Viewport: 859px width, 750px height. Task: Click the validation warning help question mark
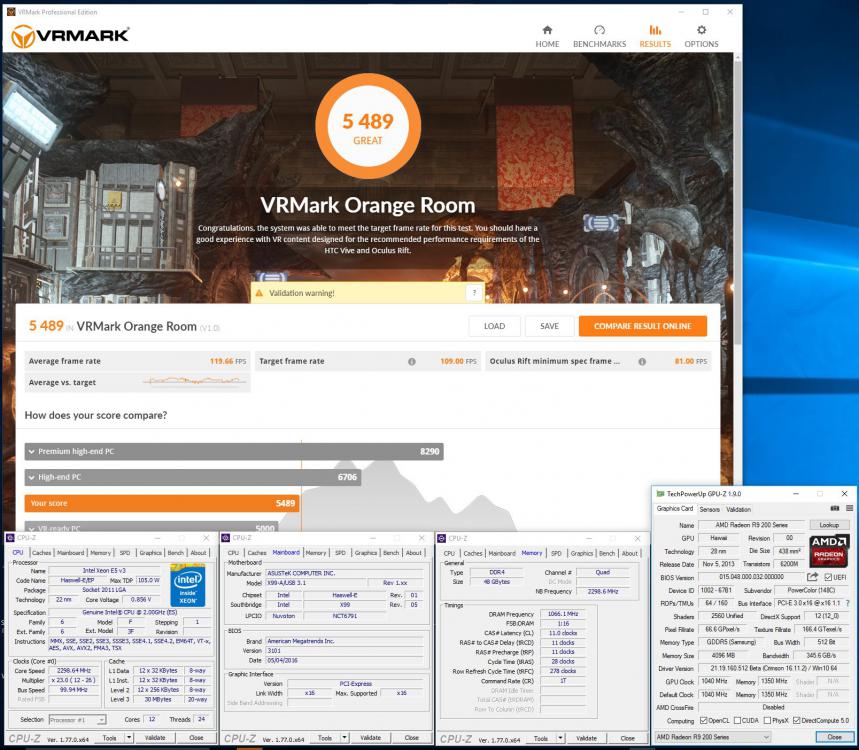coord(474,293)
